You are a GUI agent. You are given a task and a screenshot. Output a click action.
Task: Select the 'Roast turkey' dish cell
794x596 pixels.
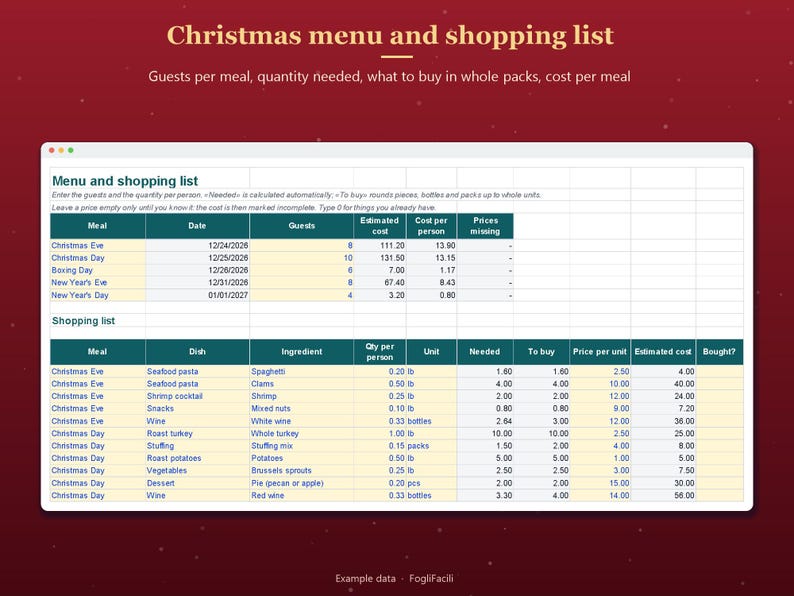[197, 433]
